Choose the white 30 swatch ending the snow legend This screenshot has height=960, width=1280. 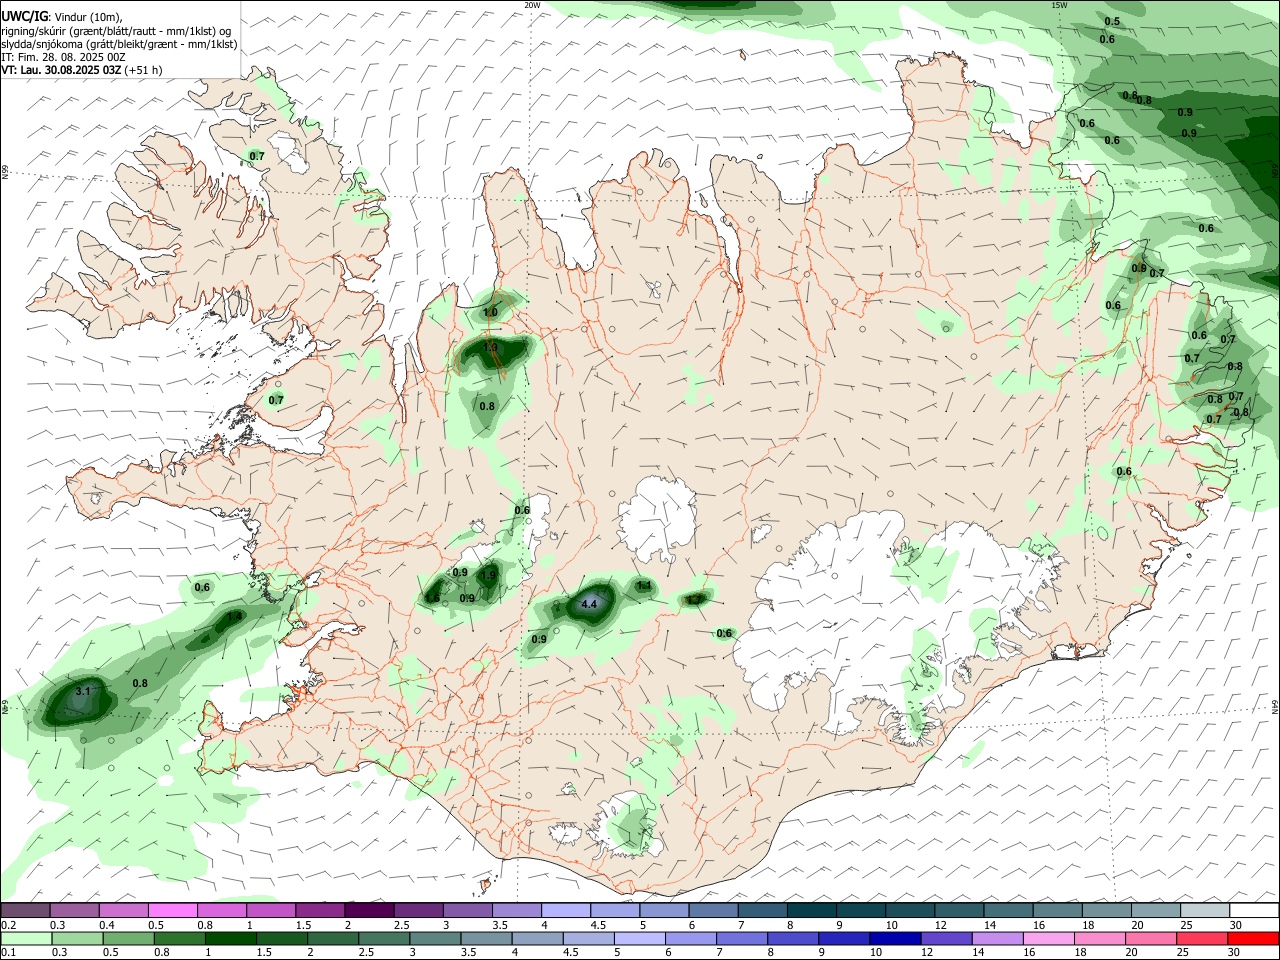(1253, 911)
